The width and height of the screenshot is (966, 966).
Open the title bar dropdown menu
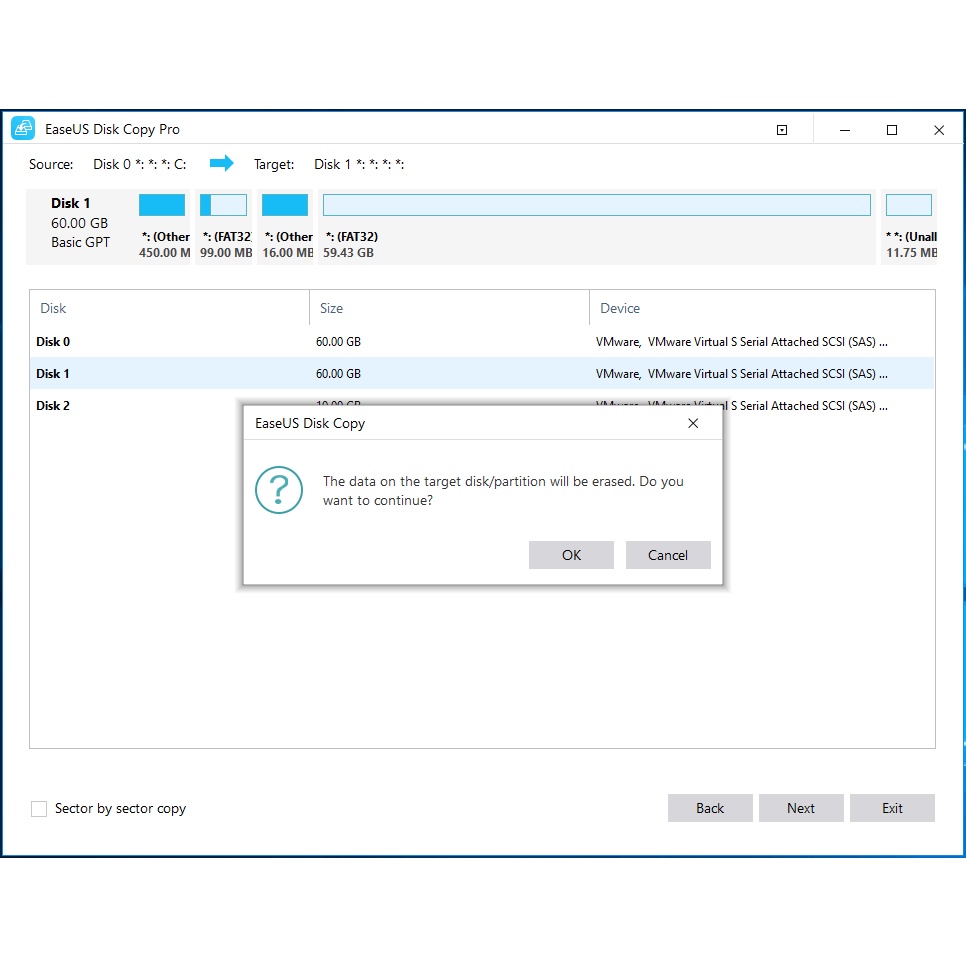782,129
